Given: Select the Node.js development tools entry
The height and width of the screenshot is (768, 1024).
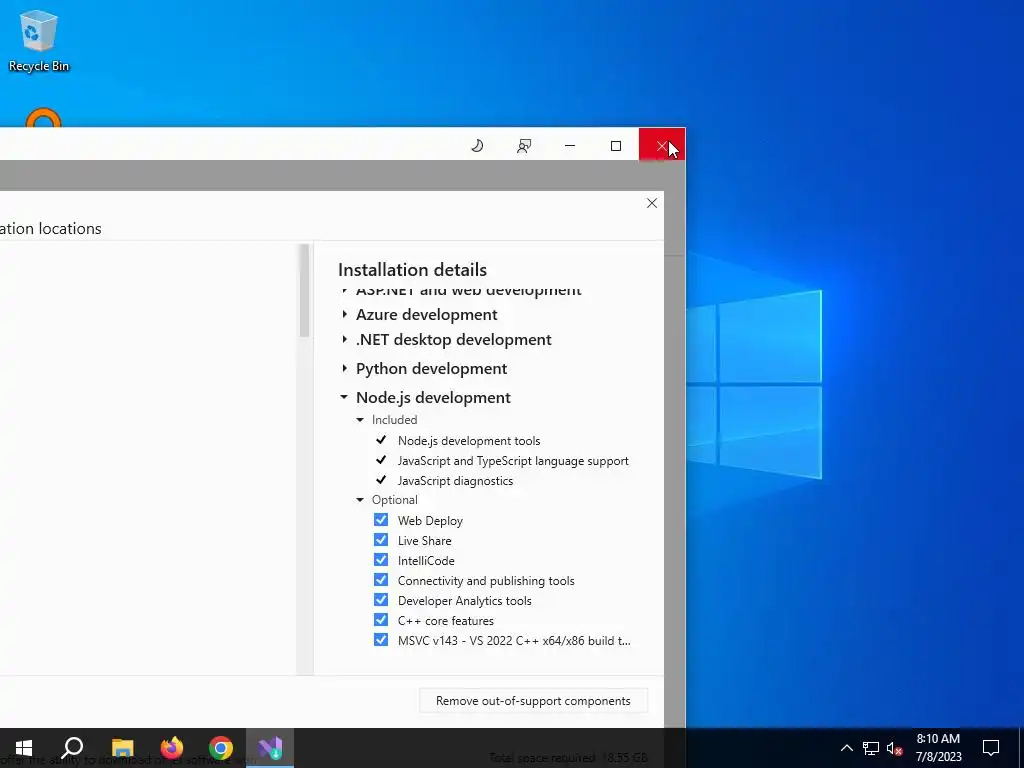Looking at the screenshot, I should [469, 441].
